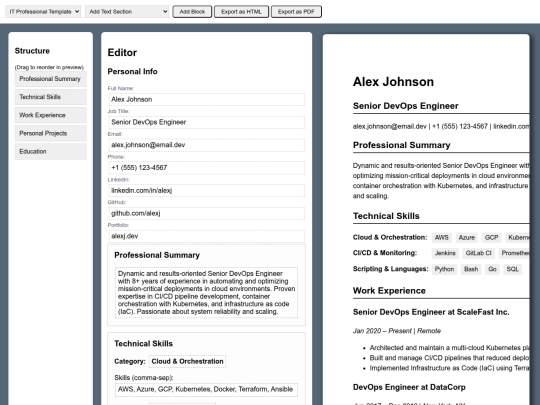
Task: Click the Jan 2020 – Present date line
Action: (x=397, y=331)
